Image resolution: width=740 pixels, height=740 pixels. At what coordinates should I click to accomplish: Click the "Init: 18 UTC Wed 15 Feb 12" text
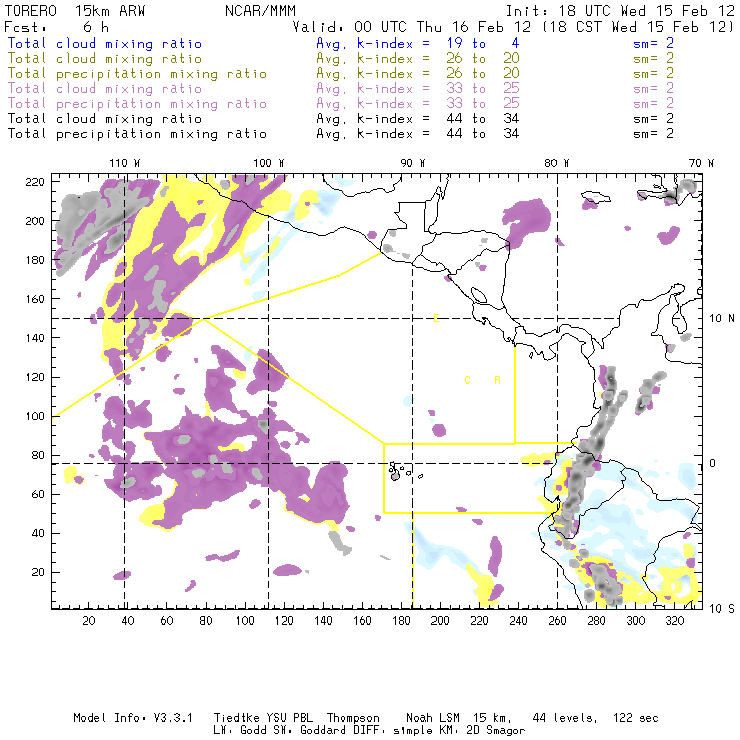620,11
